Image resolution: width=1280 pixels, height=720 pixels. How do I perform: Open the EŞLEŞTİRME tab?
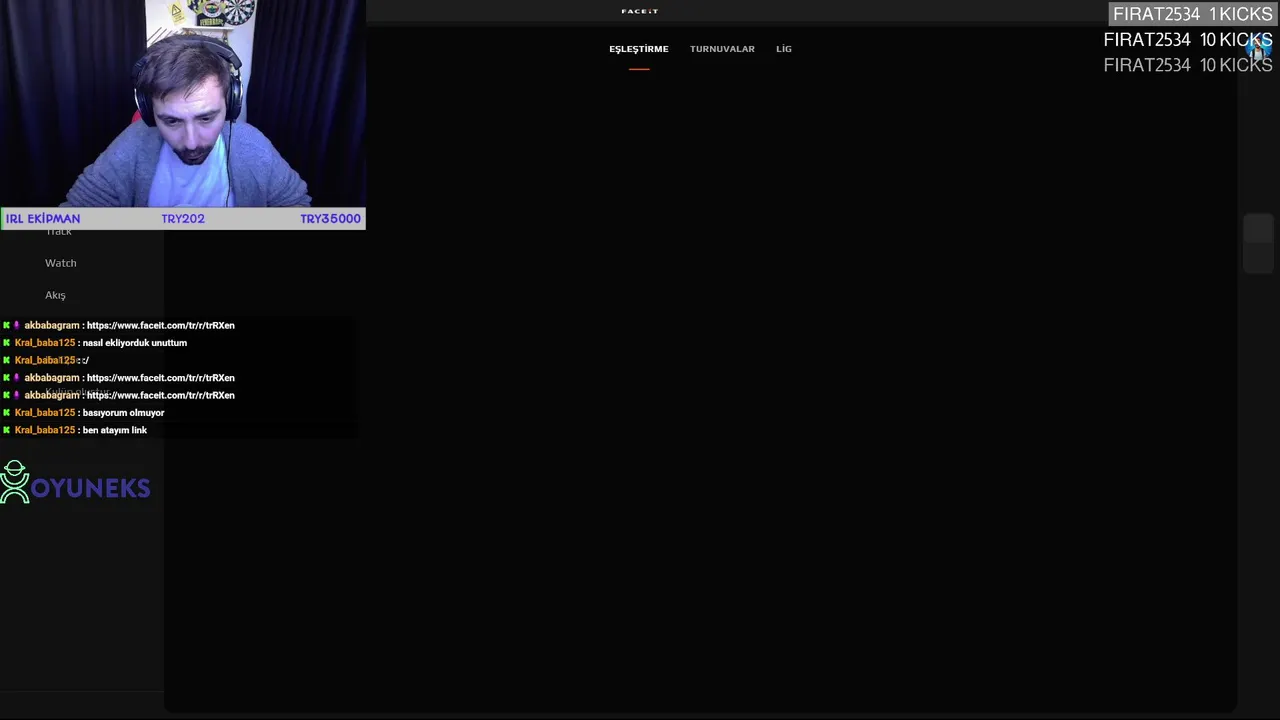pos(638,49)
